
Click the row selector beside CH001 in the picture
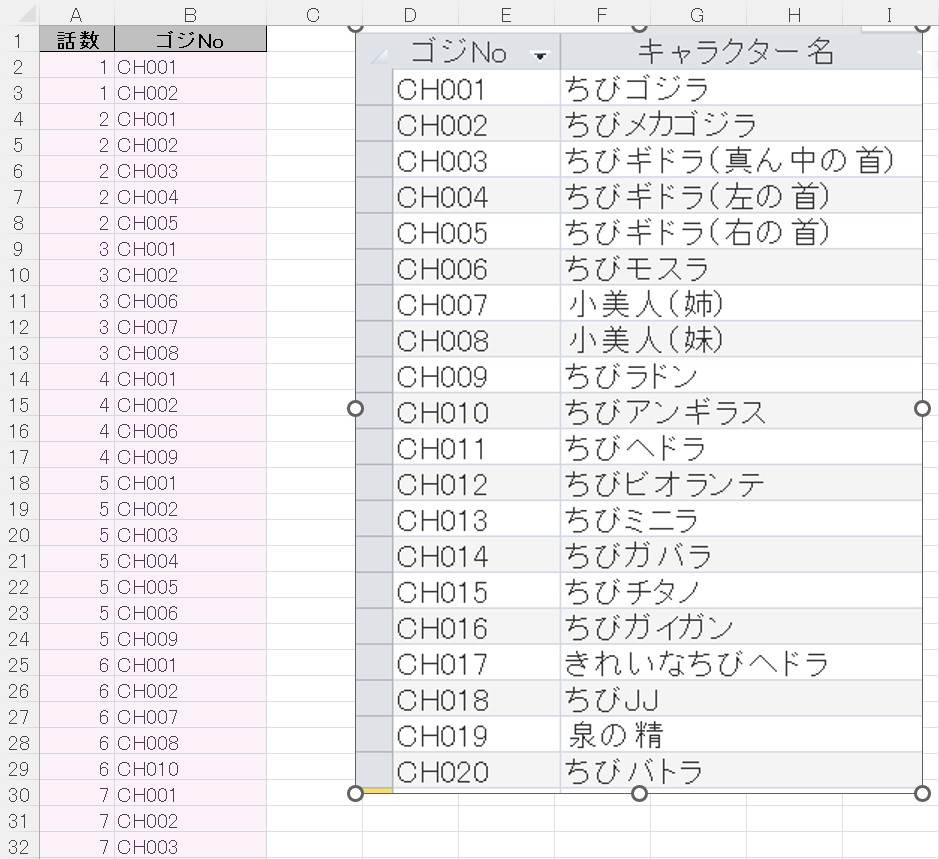(x=374, y=87)
